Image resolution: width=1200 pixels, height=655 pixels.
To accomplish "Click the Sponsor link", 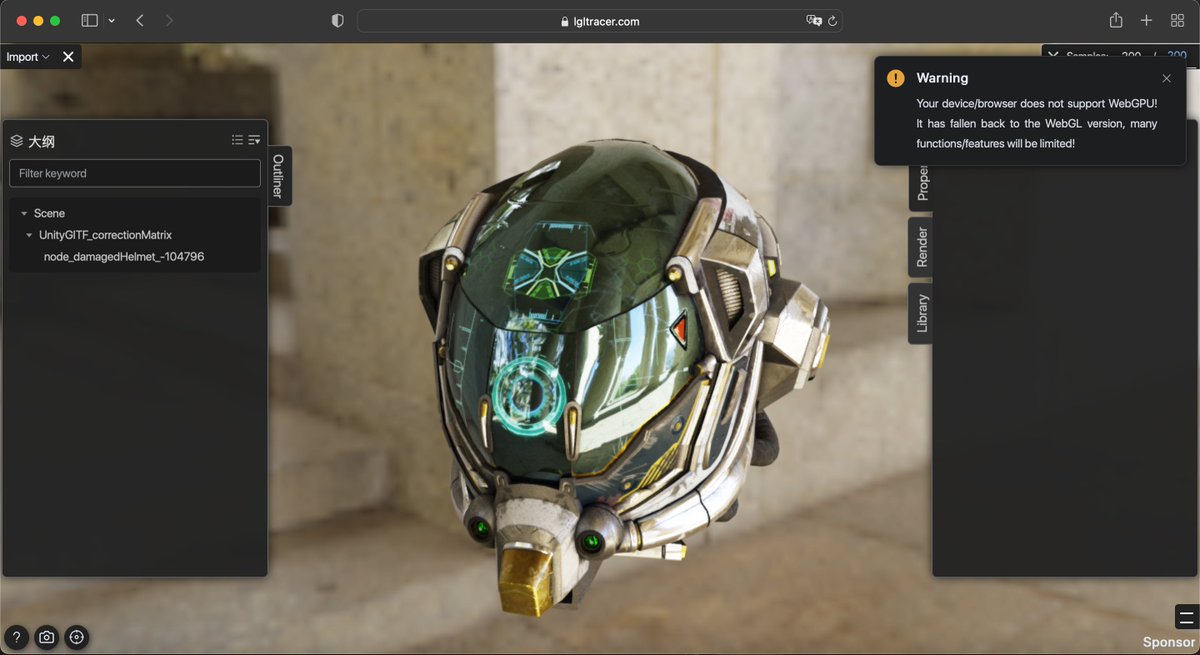I will point(1169,642).
